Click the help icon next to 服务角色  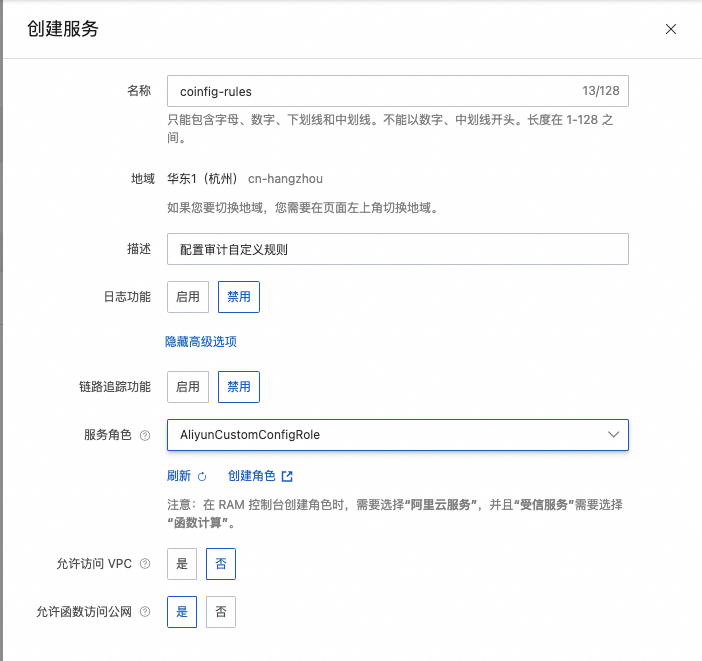coord(145,435)
